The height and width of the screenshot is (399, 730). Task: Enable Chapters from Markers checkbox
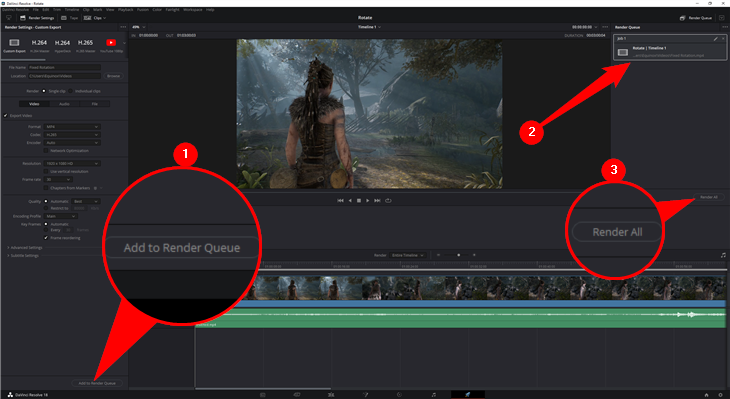click(46, 188)
